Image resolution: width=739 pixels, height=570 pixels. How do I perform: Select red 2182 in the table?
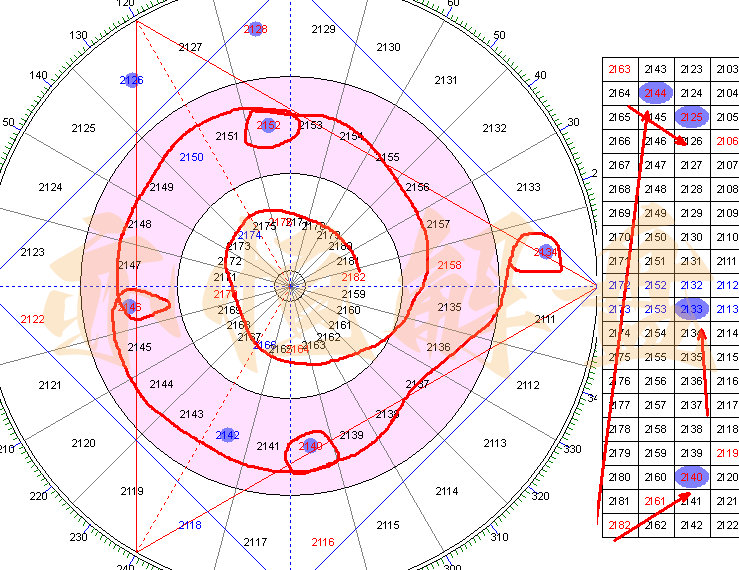click(x=619, y=525)
